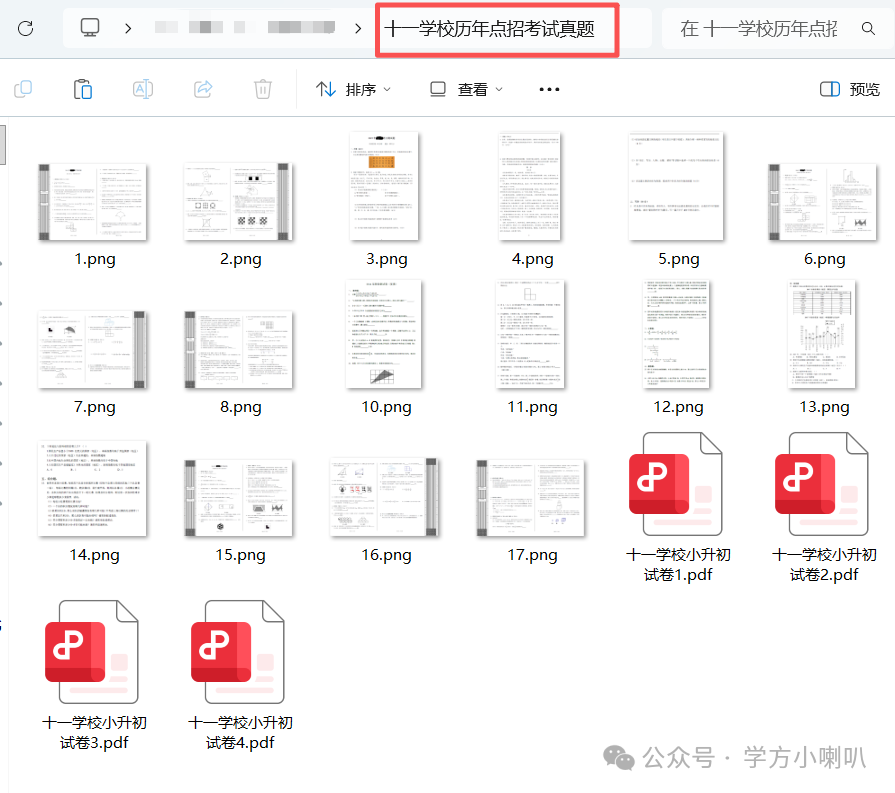Refresh the folder view

point(25,28)
